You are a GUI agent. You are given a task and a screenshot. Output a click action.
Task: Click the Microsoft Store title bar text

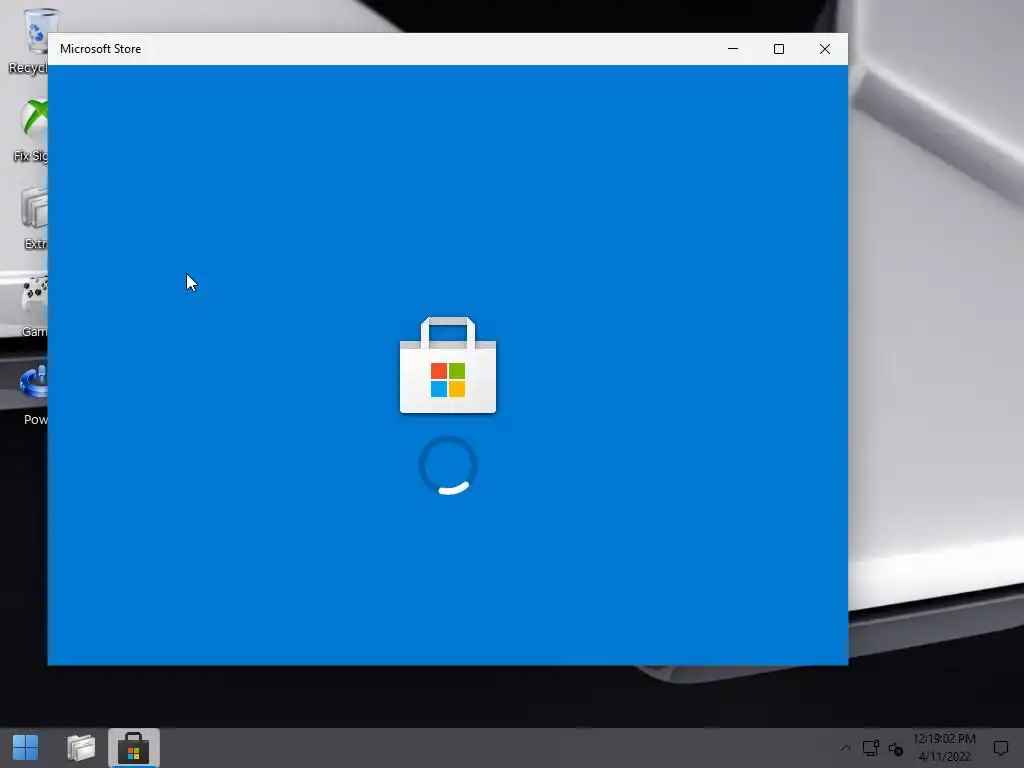101,49
